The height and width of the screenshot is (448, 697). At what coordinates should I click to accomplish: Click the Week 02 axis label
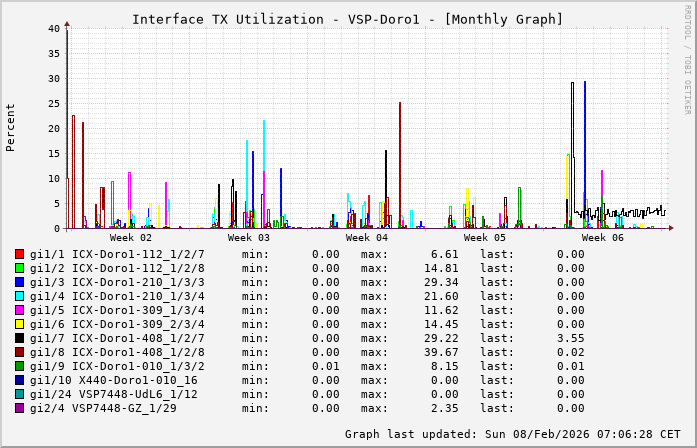[x=131, y=238]
